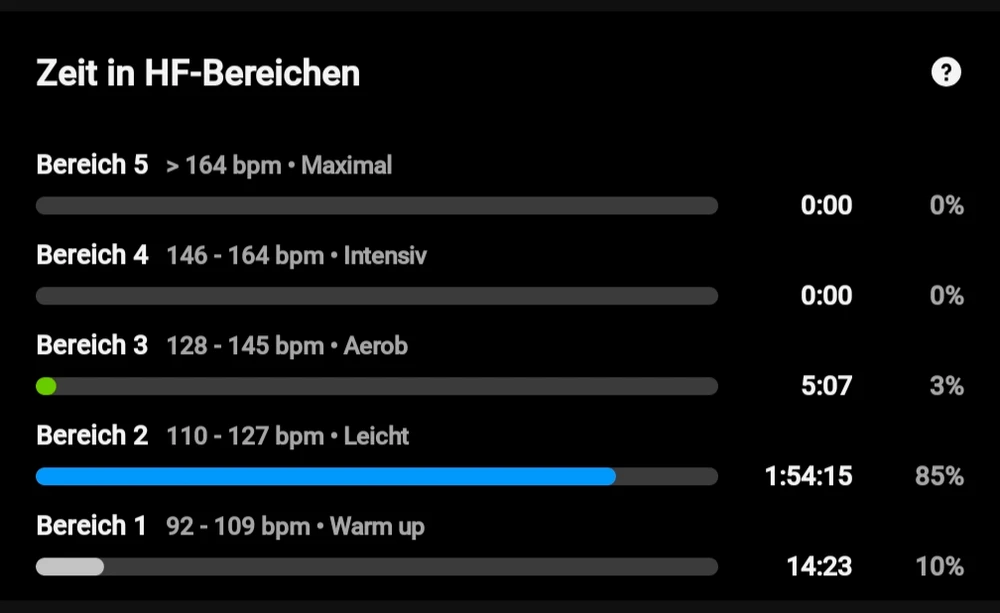Select the 'Bereich 5' label
Screen dimensions: 1000x613
pyautogui.click(x=92, y=165)
